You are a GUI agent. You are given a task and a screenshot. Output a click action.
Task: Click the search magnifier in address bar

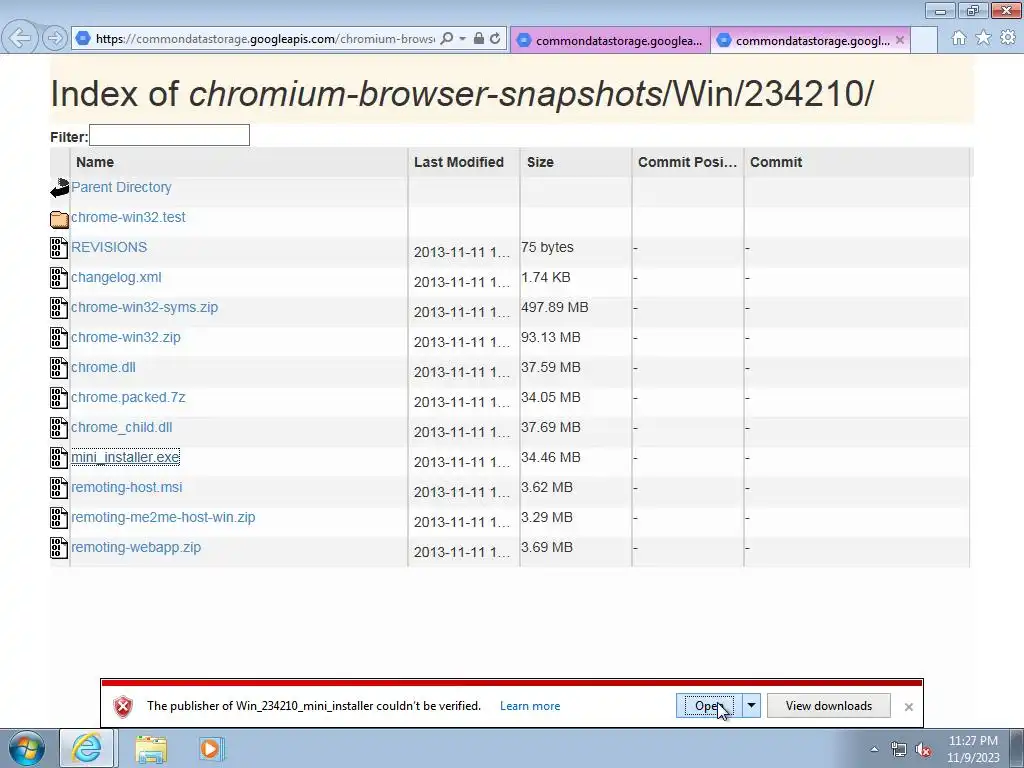[x=447, y=39]
